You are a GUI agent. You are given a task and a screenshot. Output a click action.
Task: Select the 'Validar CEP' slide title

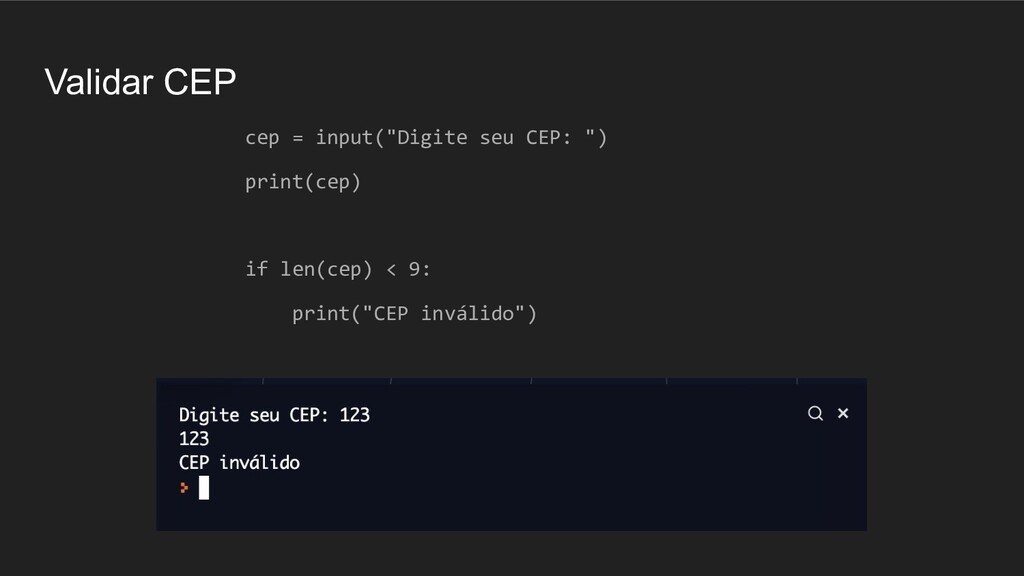(x=140, y=82)
